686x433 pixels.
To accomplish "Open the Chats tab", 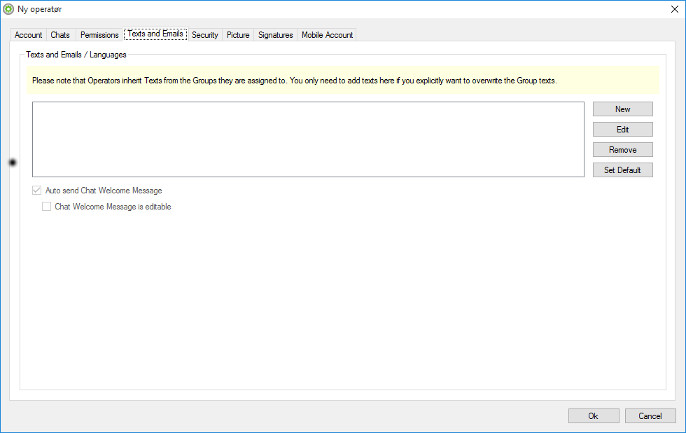I will click(x=60, y=35).
